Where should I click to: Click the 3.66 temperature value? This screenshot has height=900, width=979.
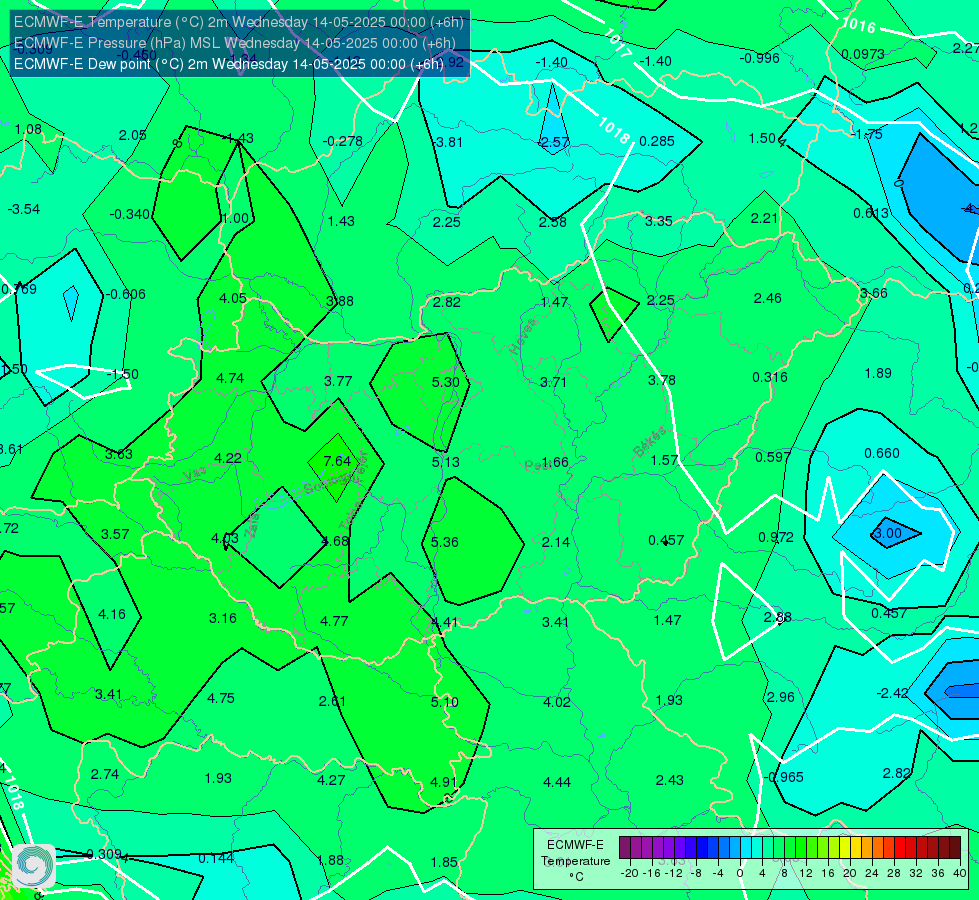873,294
